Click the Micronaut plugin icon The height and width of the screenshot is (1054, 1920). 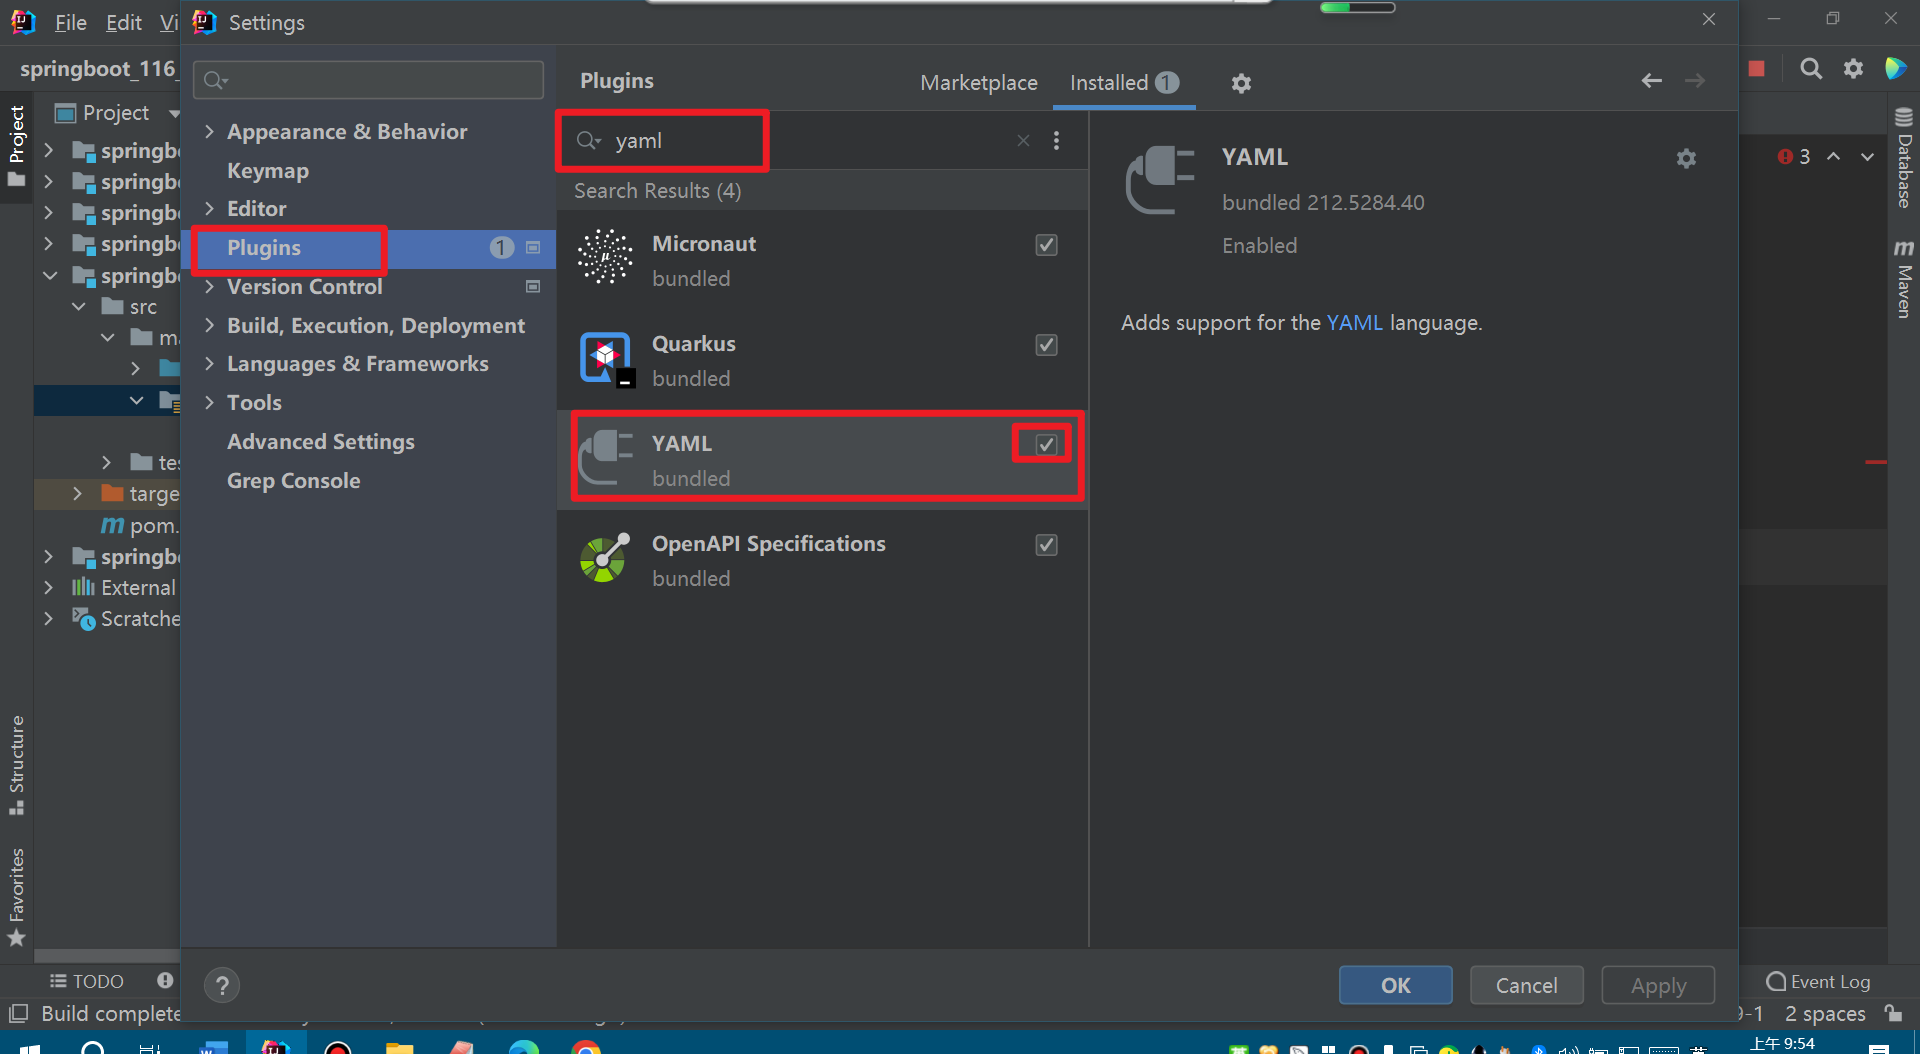[605, 257]
